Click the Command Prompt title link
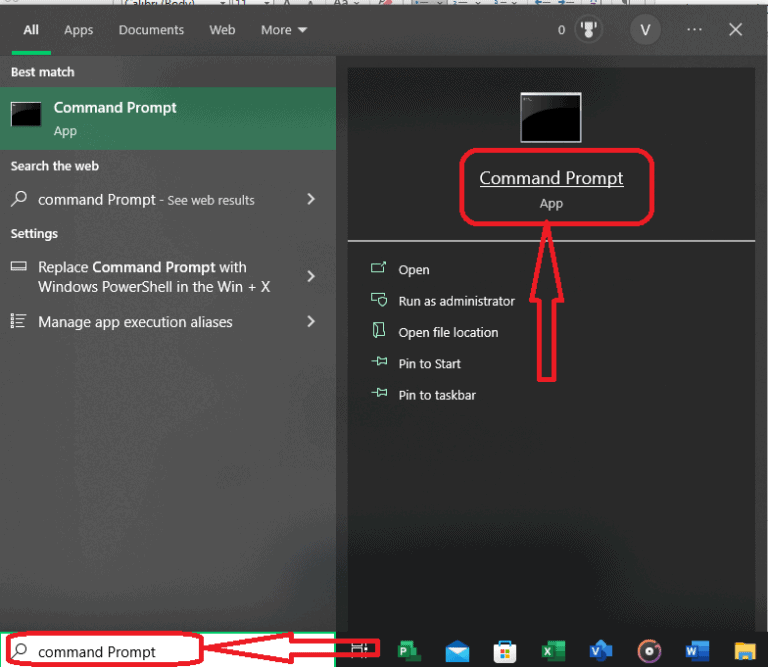This screenshot has height=667, width=768. click(551, 179)
